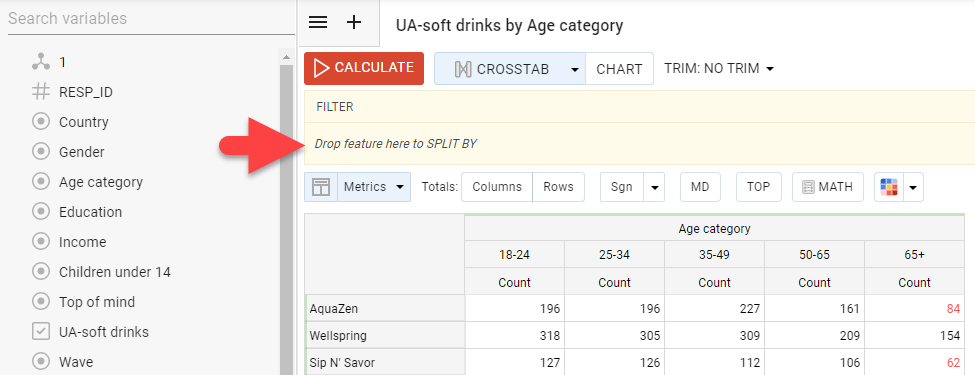Image resolution: width=975 pixels, height=375 pixels.
Task: Click the TOP button
Action: (759, 187)
